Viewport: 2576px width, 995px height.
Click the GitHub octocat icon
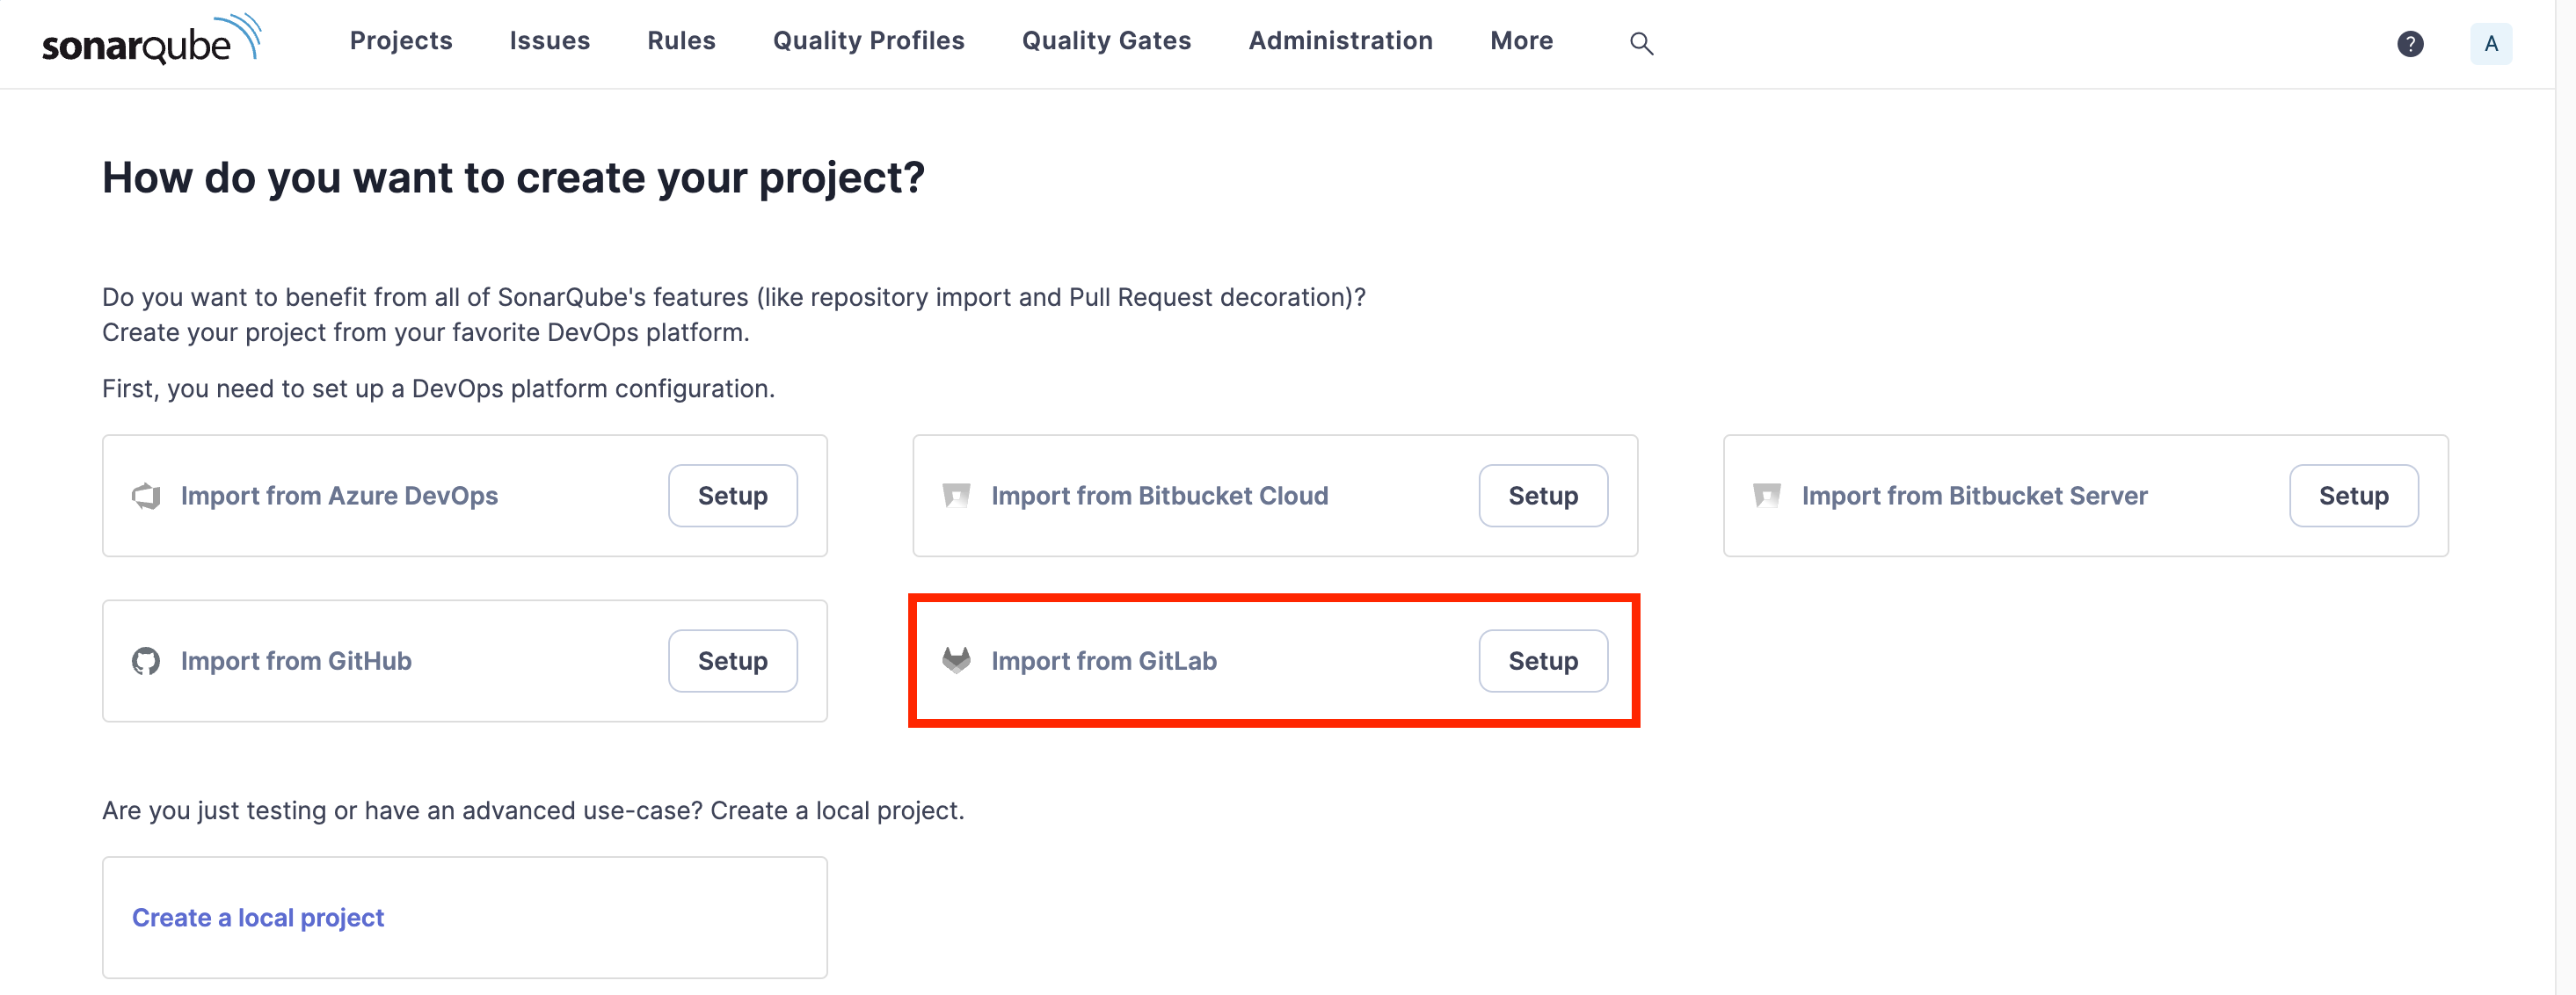[146, 661]
